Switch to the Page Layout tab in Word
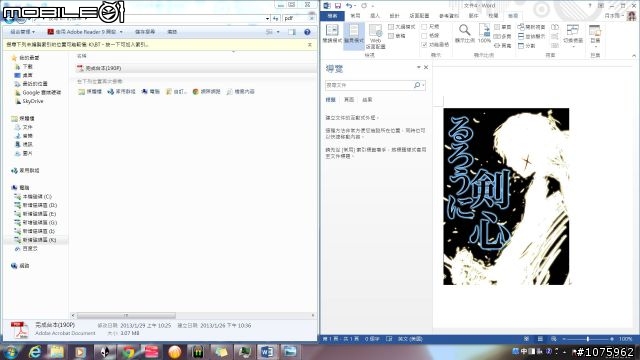 point(419,16)
